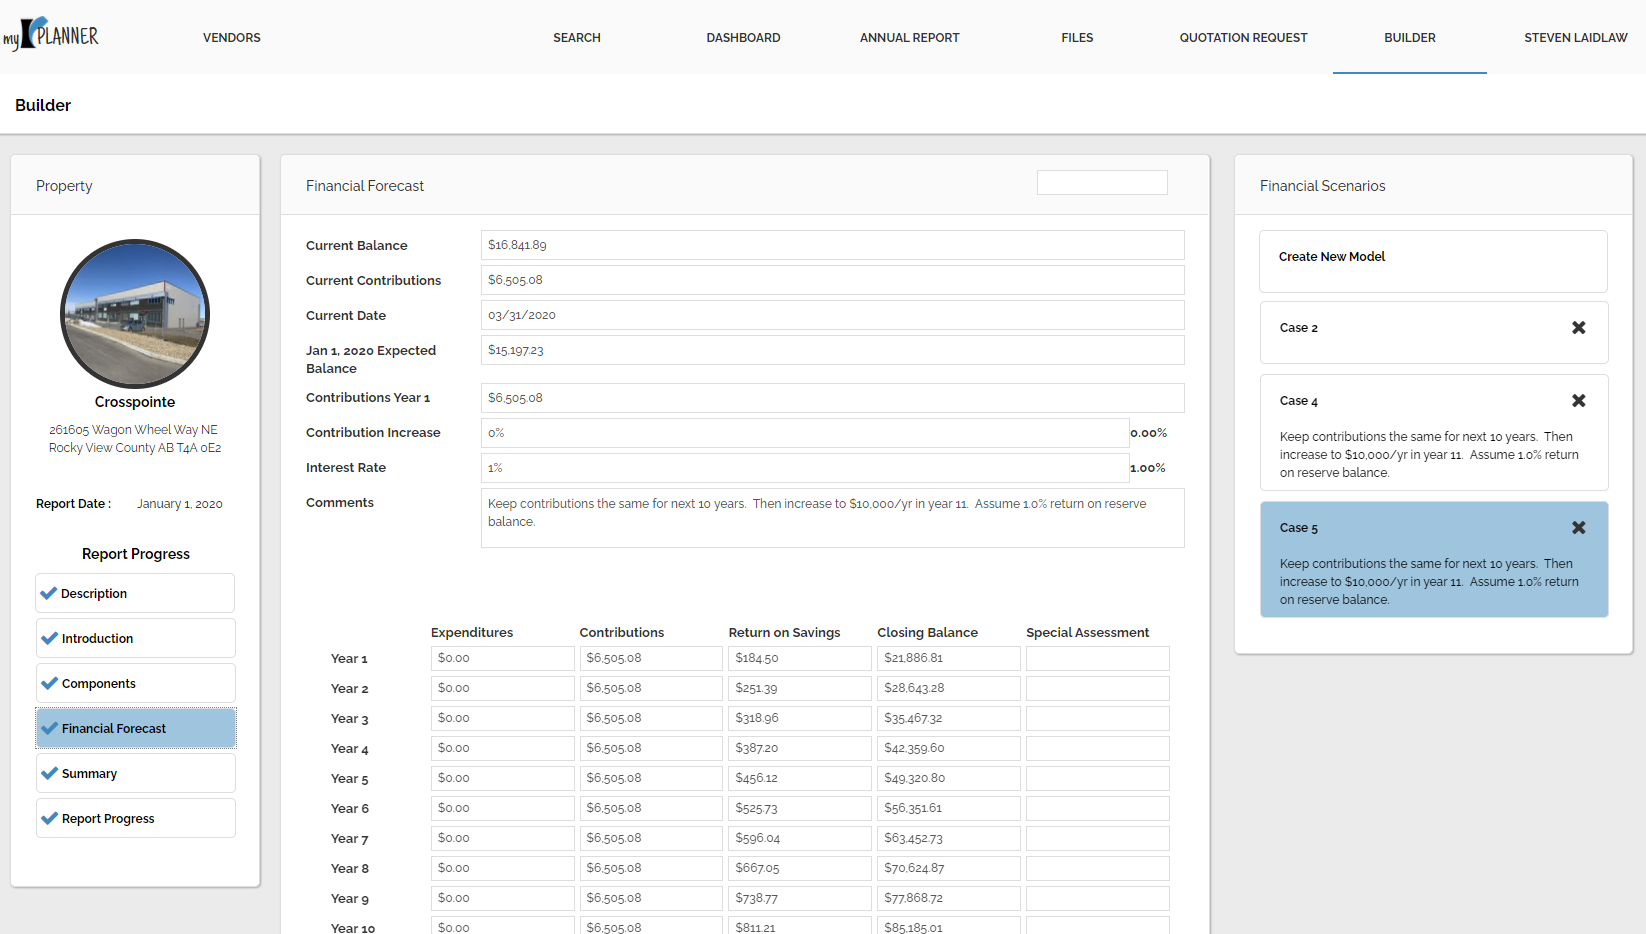This screenshot has height=934, width=1646.
Task: Click the 0.00% contribution increase value
Action: click(x=1148, y=433)
